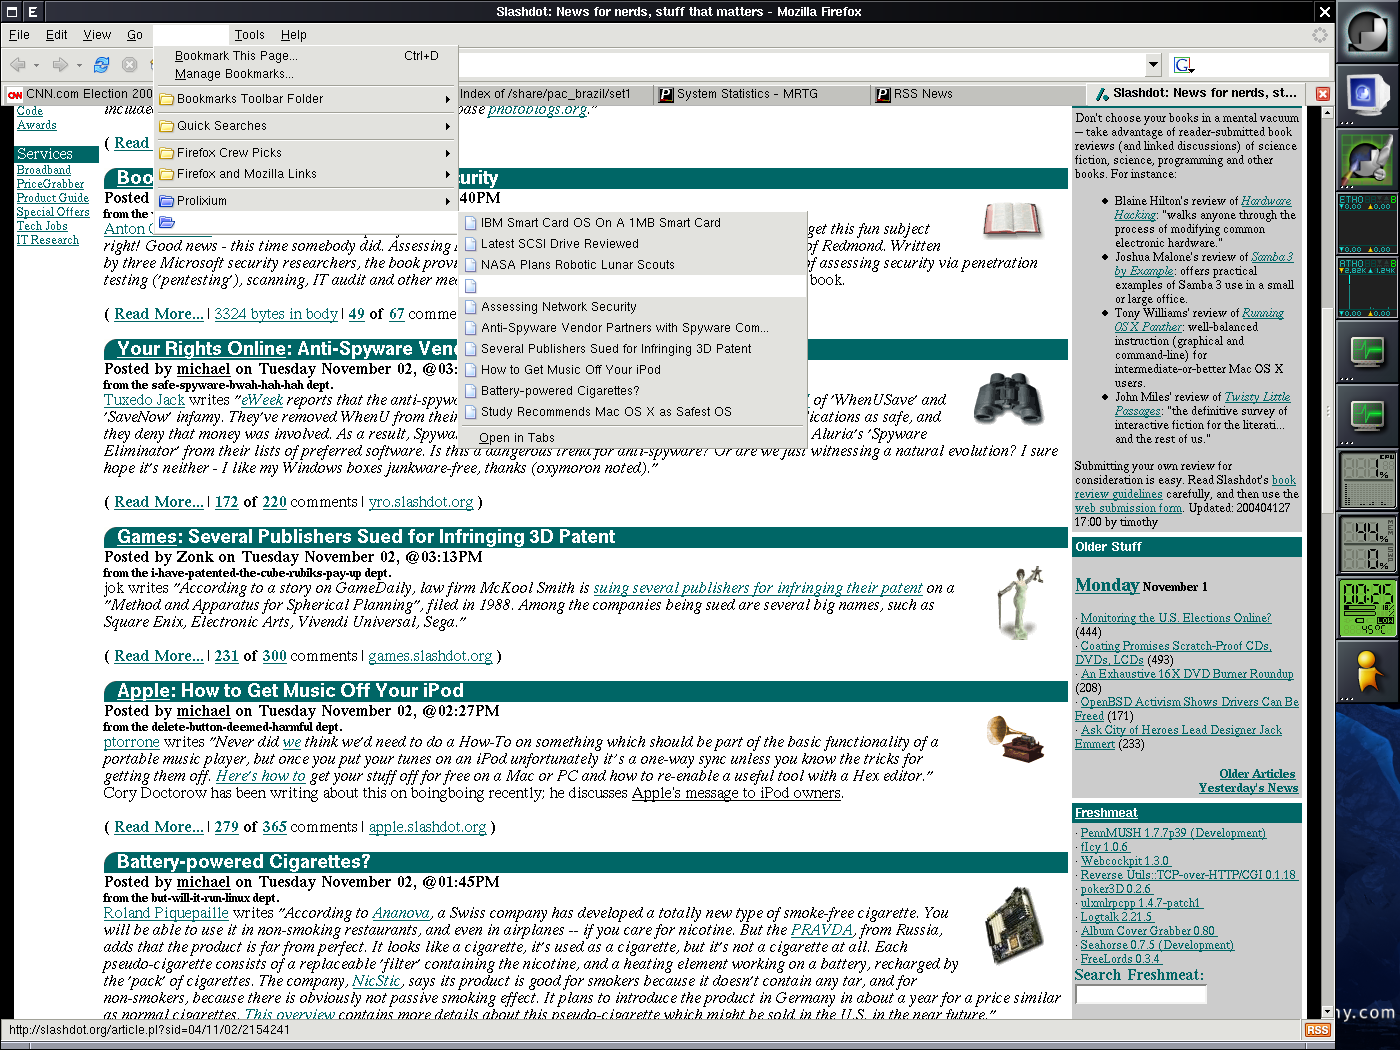The width and height of the screenshot is (1400, 1050).
Task: Open the URL bar history dropdown
Action: (1153, 65)
